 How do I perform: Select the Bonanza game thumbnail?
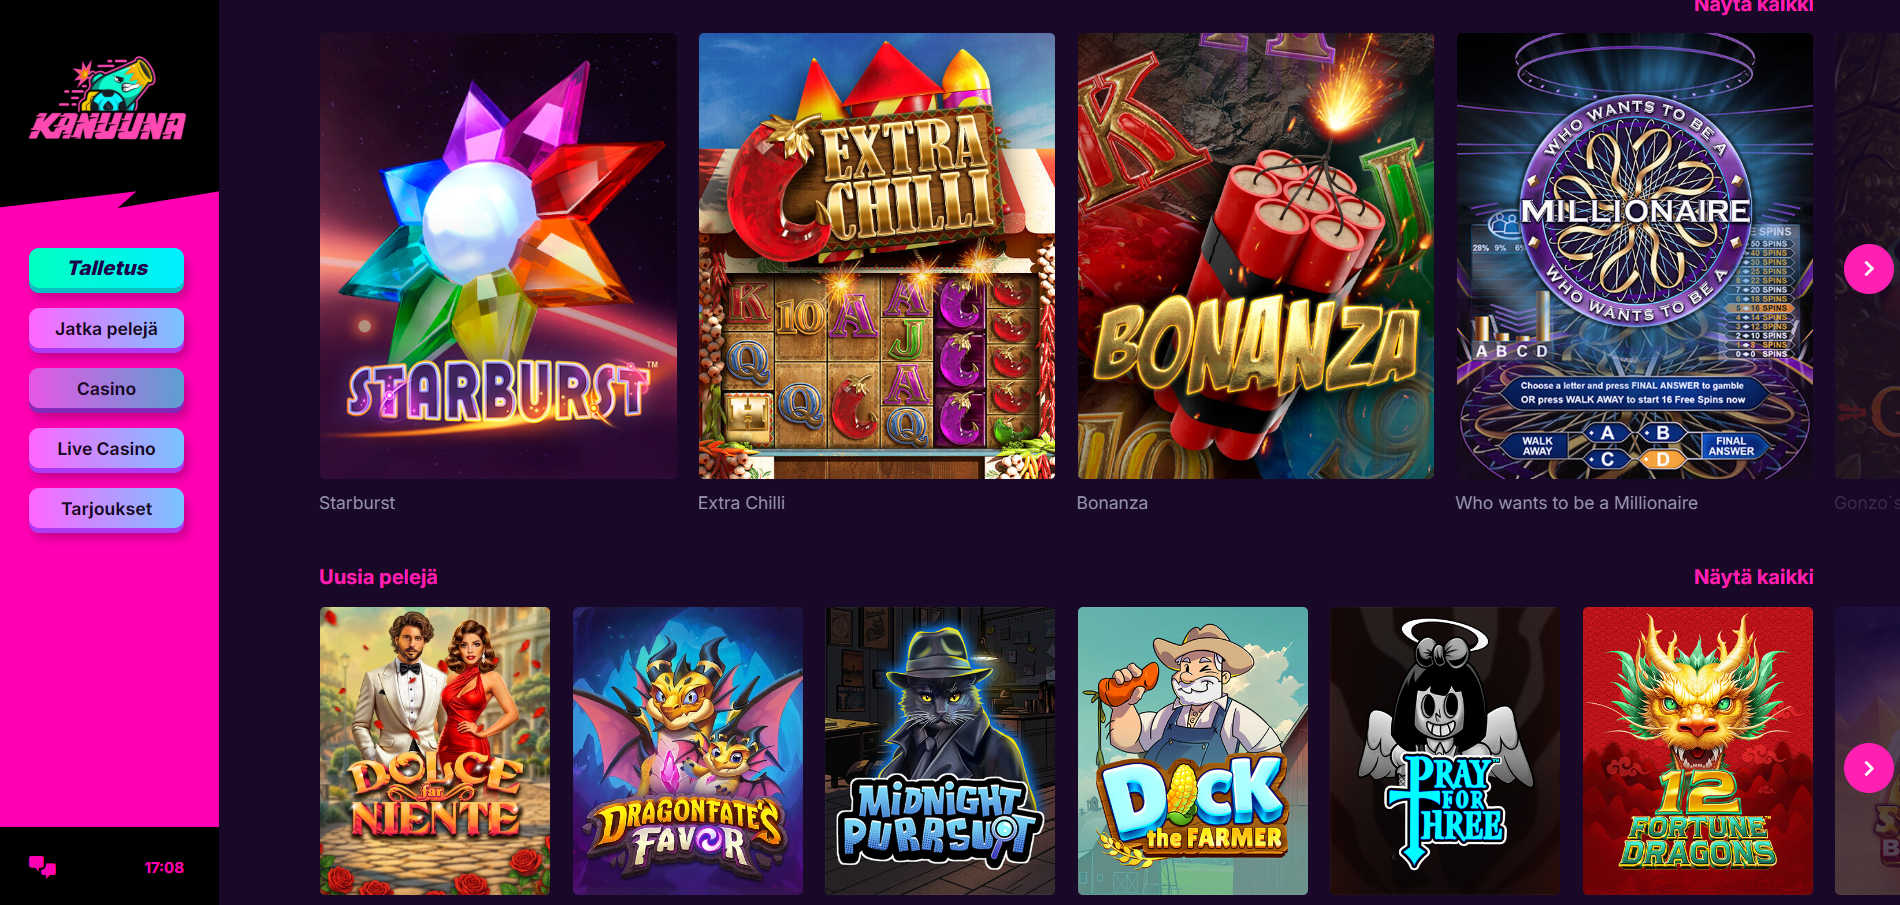[1256, 256]
